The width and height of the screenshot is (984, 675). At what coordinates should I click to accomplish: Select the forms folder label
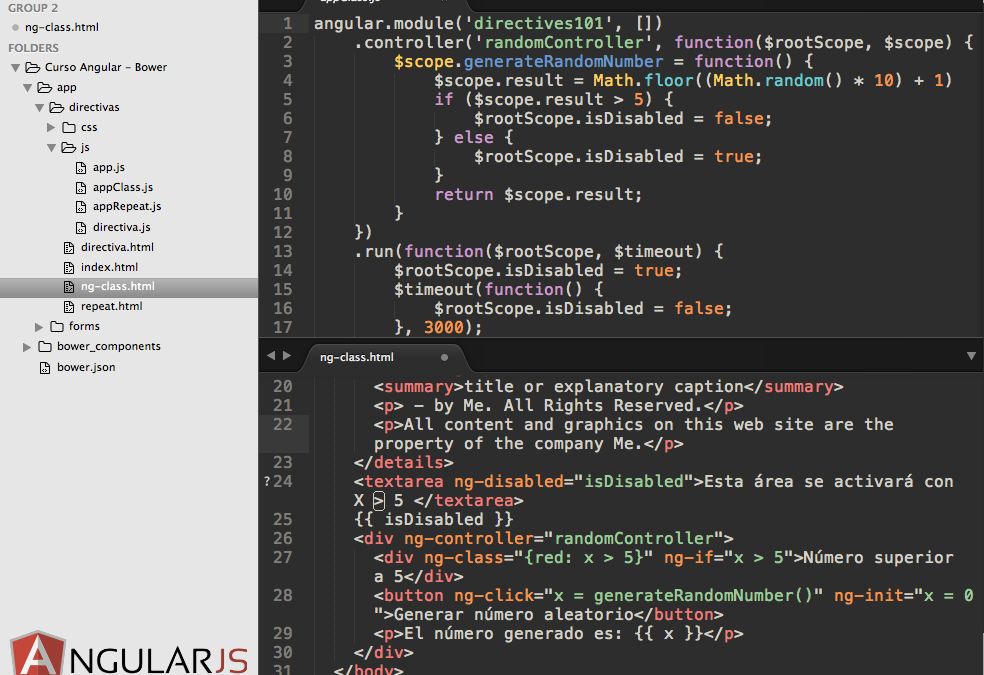[x=84, y=326]
